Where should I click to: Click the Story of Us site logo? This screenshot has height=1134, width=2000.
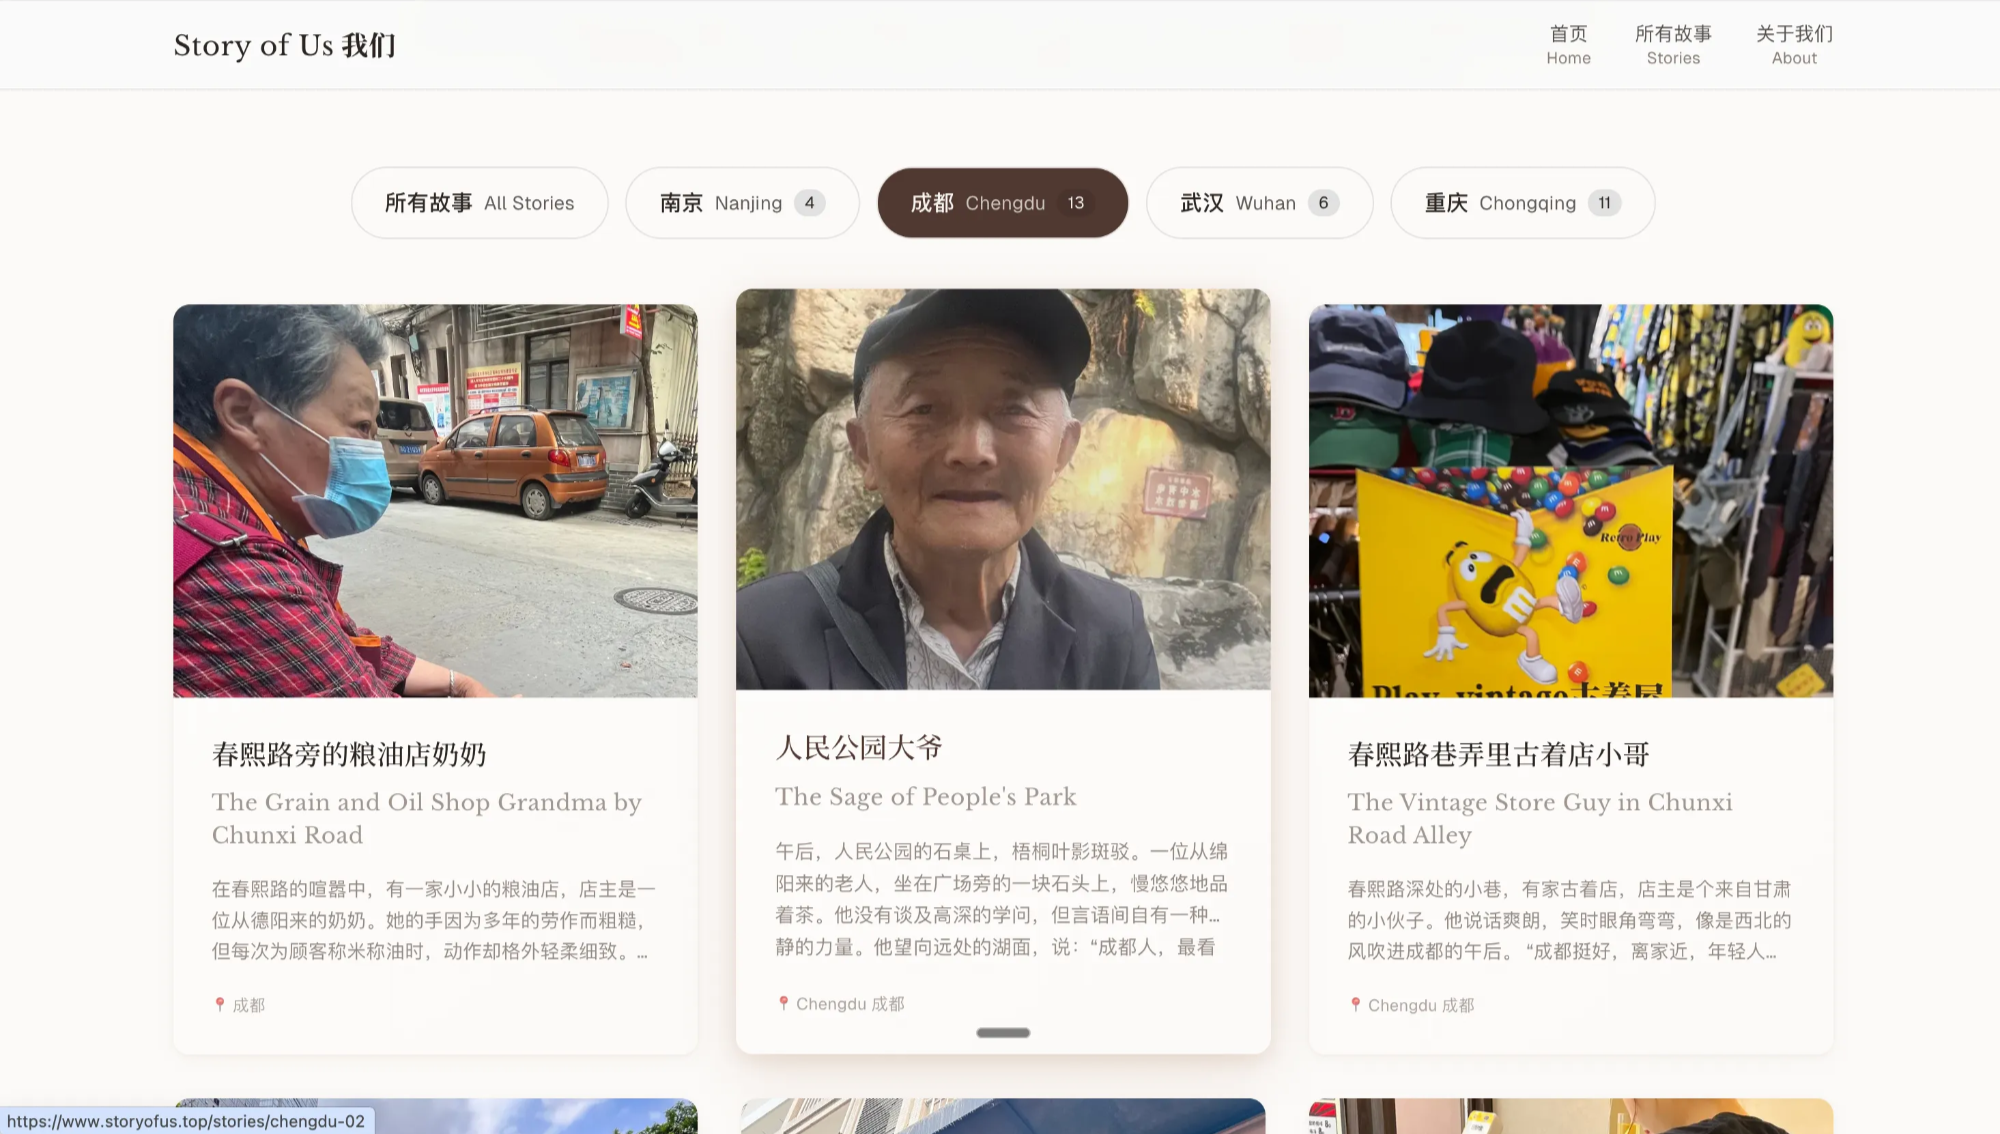click(x=284, y=46)
